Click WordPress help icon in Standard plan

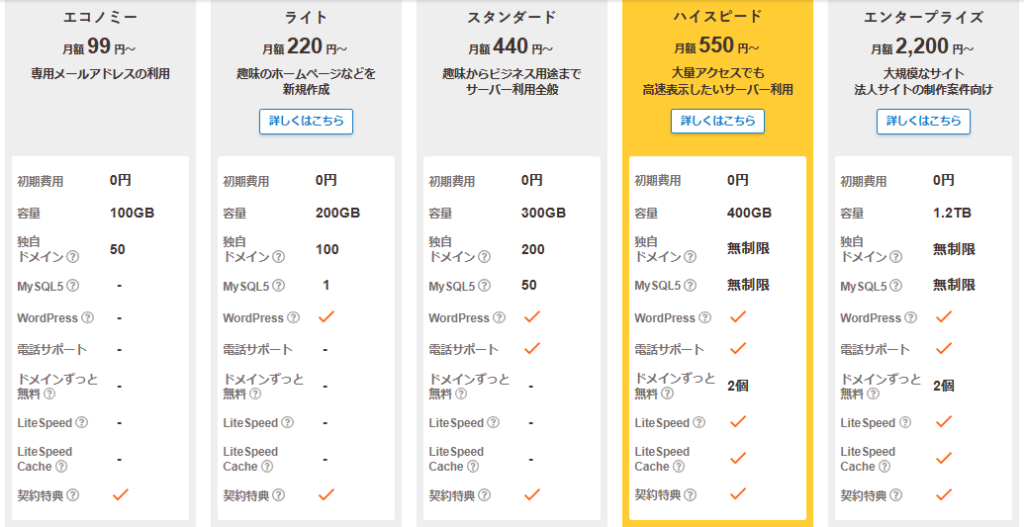[498, 318]
